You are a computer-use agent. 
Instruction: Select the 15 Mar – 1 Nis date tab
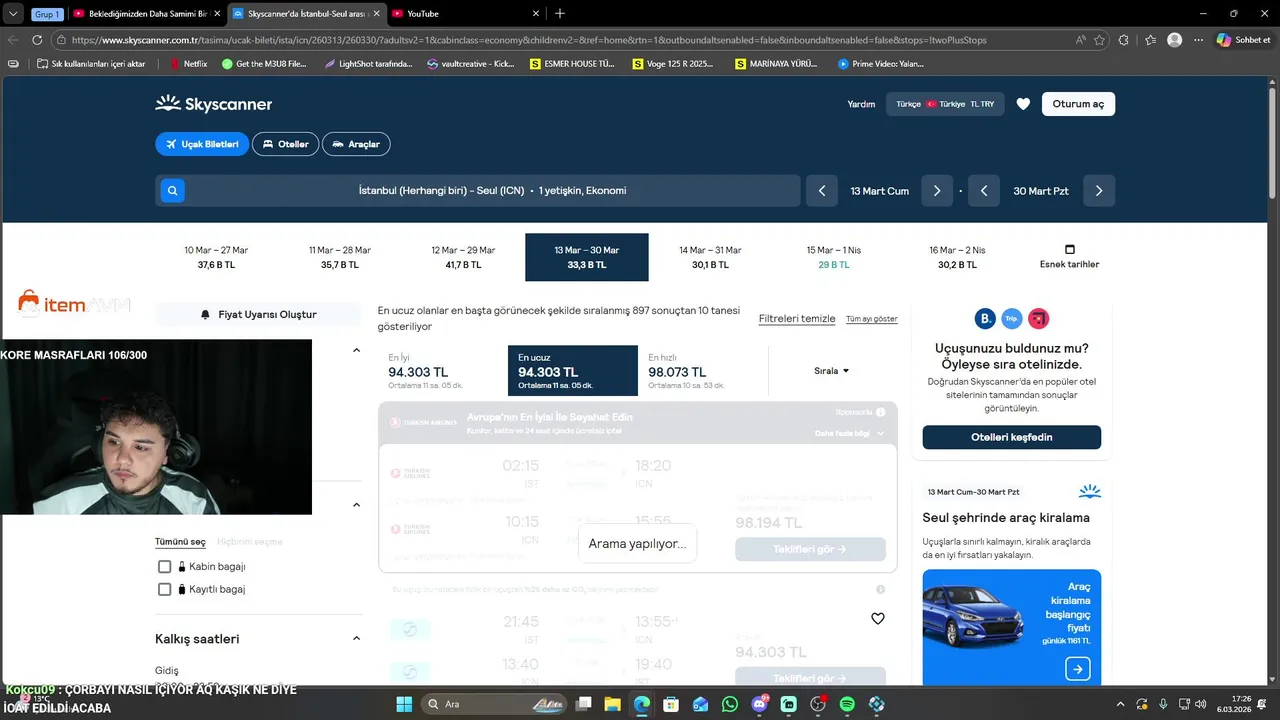[x=834, y=257]
